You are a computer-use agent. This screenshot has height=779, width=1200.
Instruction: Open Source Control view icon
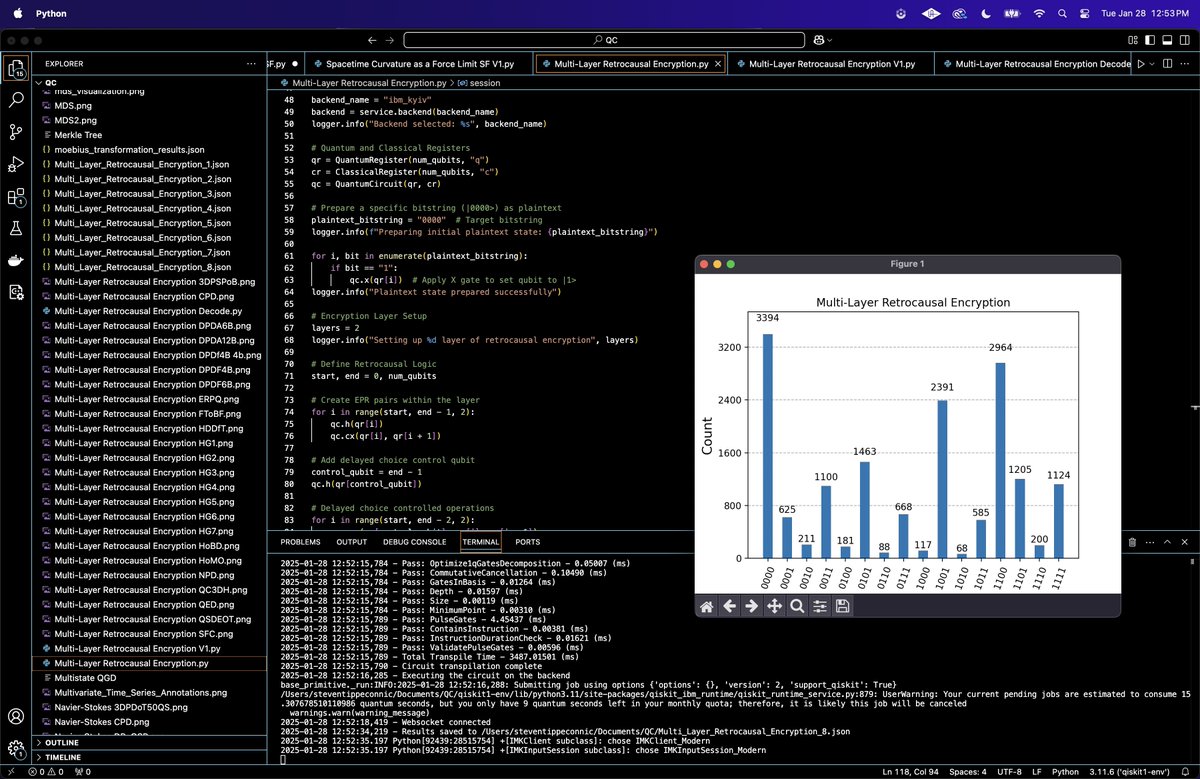click(x=16, y=132)
